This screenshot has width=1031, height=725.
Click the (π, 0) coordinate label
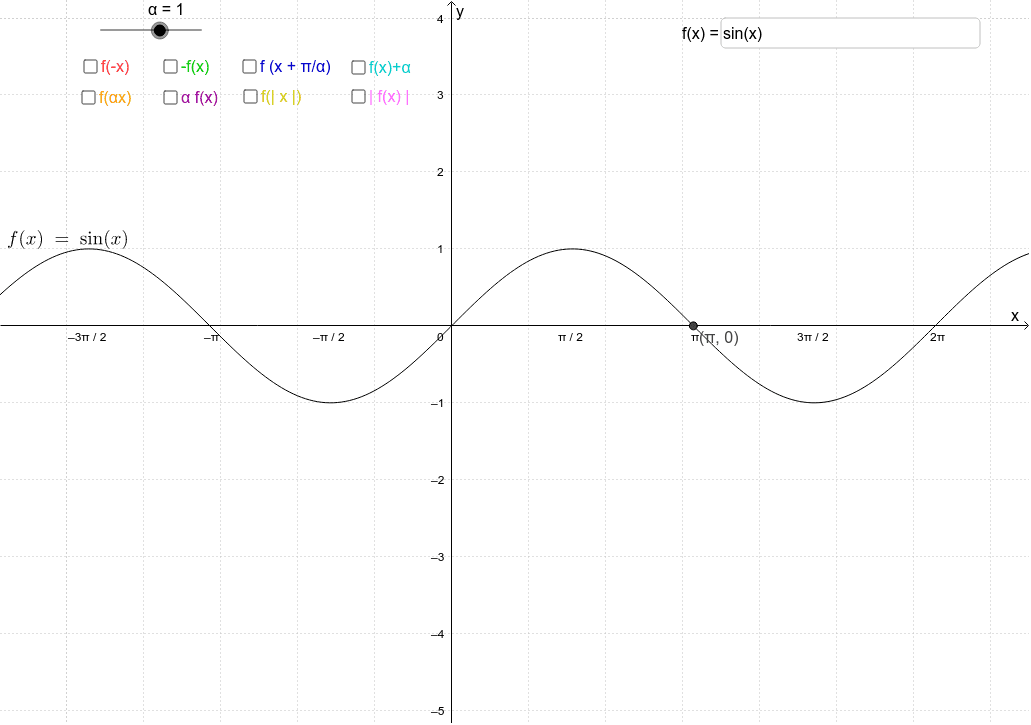click(x=719, y=338)
